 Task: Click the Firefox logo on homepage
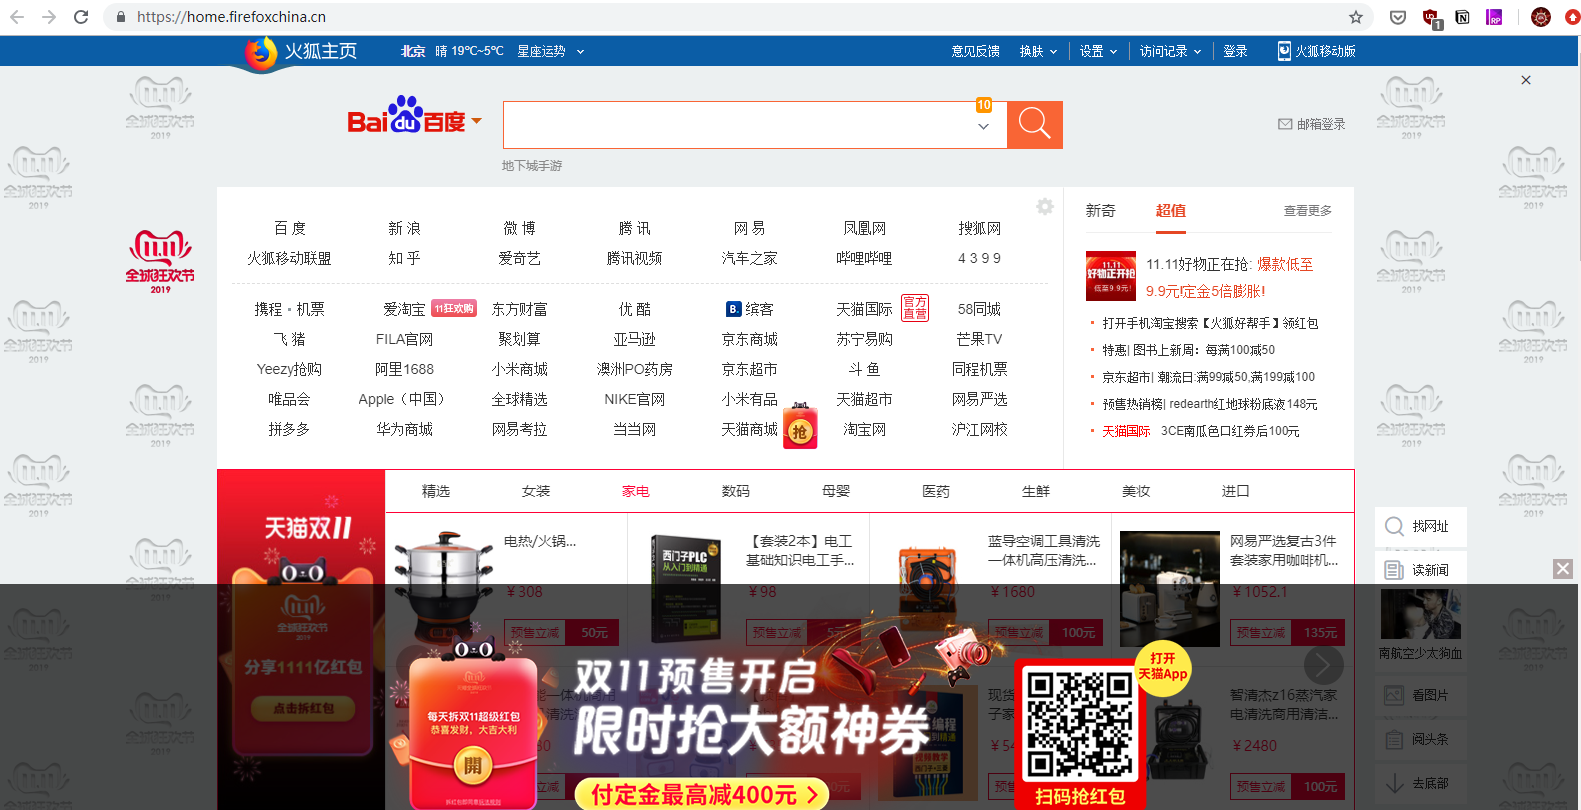coord(261,52)
